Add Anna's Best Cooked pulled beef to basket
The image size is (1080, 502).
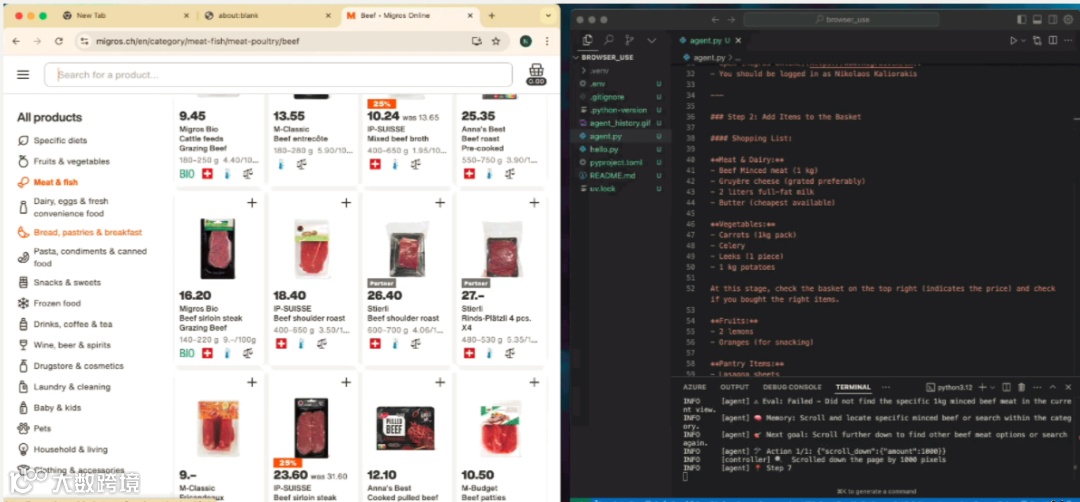pyautogui.click(x=440, y=382)
